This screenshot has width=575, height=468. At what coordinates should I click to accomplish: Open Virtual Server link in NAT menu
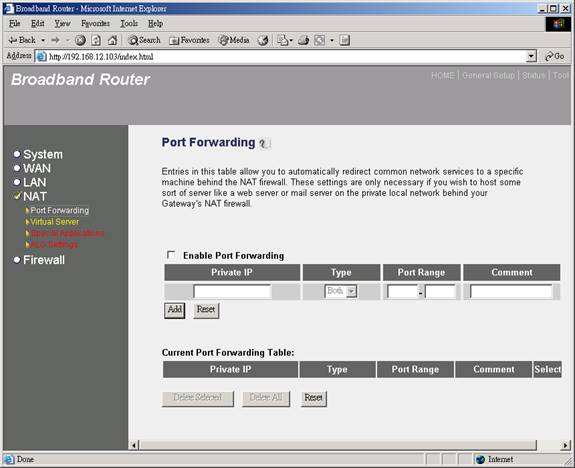coord(54,222)
